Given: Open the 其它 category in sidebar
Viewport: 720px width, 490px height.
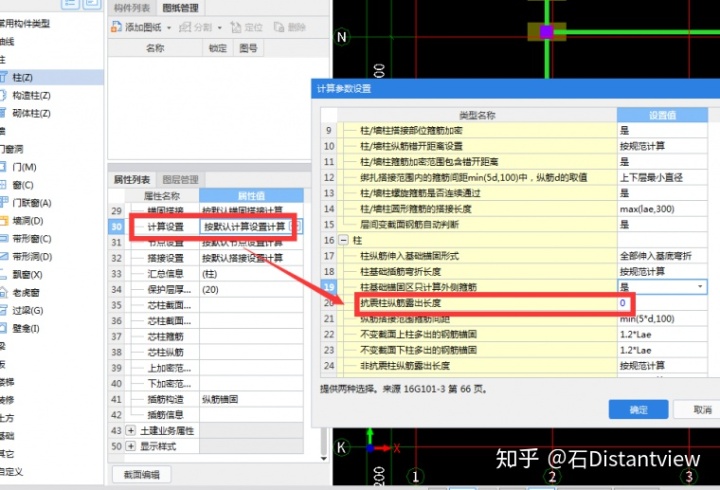Looking at the screenshot, I should tap(7, 453).
